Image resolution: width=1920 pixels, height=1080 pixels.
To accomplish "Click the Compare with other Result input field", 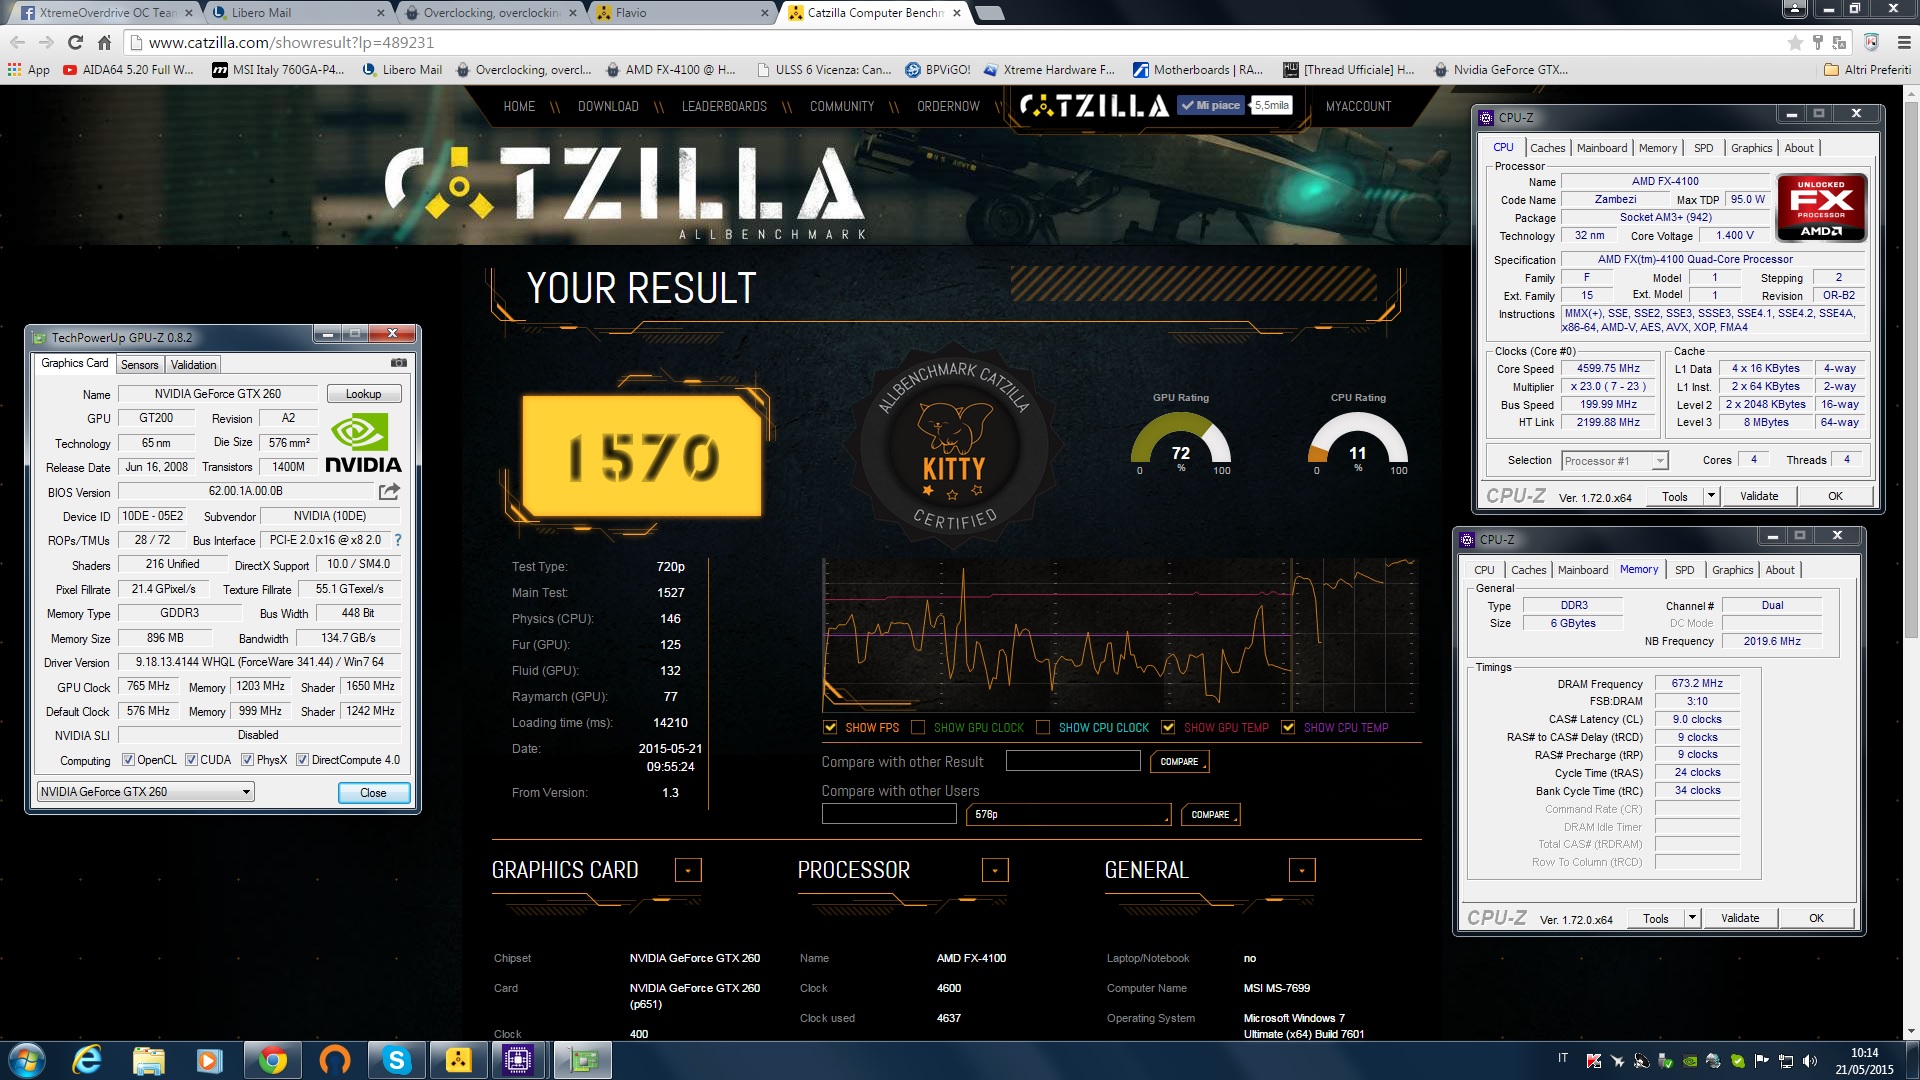I will [x=1073, y=762].
